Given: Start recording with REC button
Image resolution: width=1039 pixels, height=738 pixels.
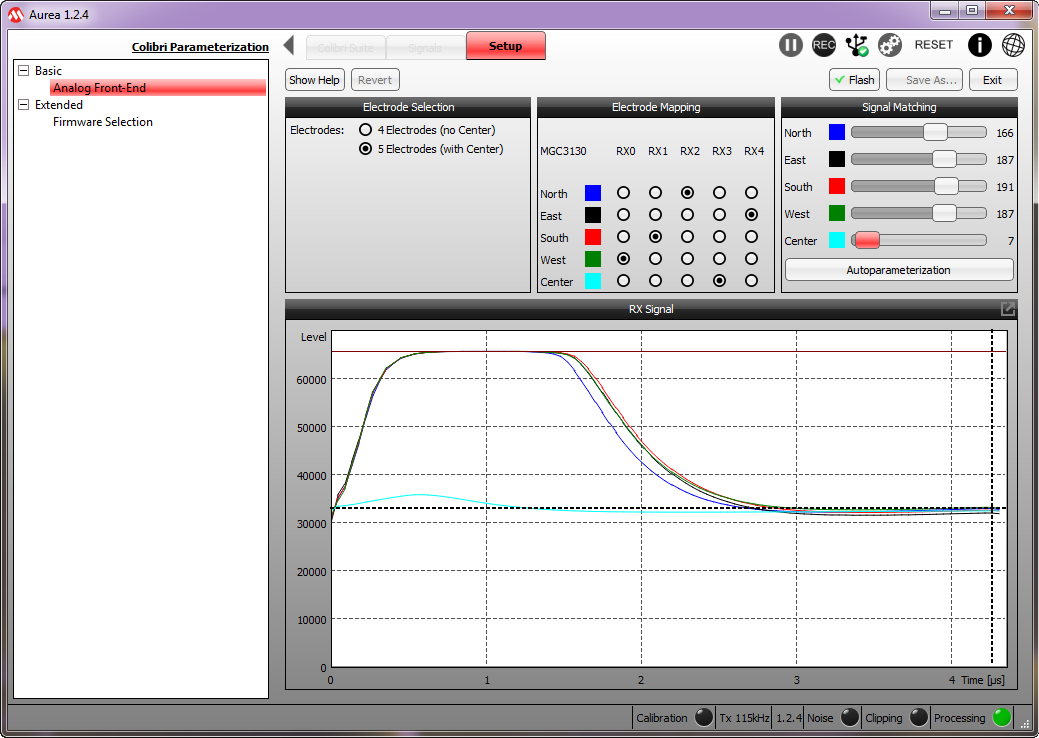Looking at the screenshot, I should 824,45.
